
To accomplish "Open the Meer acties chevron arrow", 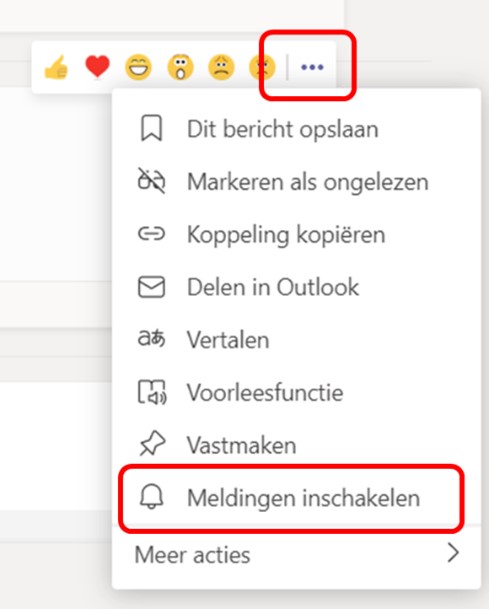I will point(453,553).
